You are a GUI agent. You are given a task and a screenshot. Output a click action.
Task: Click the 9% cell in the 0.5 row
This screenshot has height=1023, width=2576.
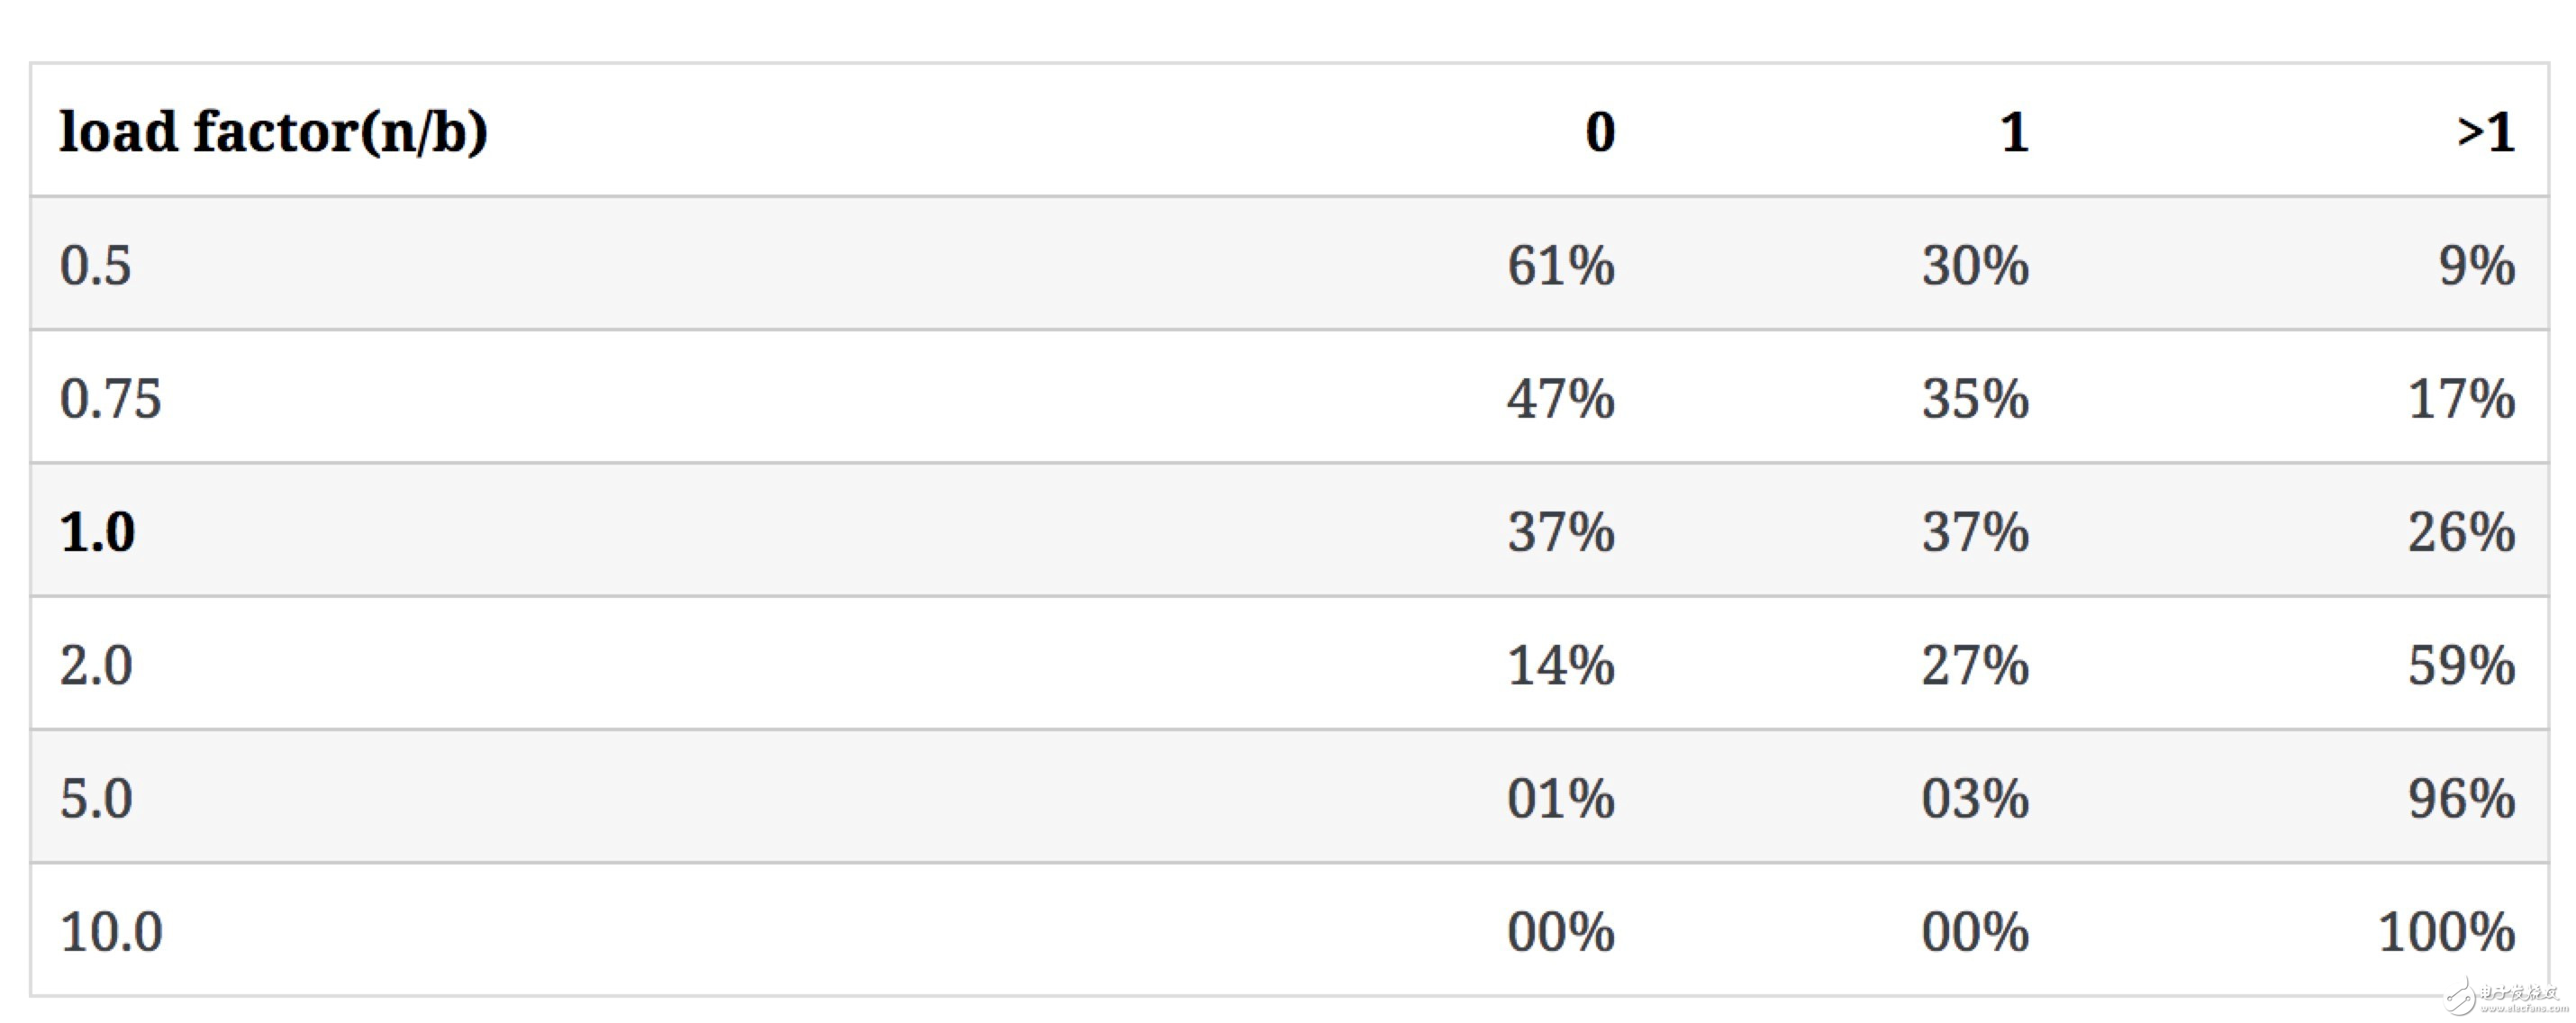(x=2476, y=266)
